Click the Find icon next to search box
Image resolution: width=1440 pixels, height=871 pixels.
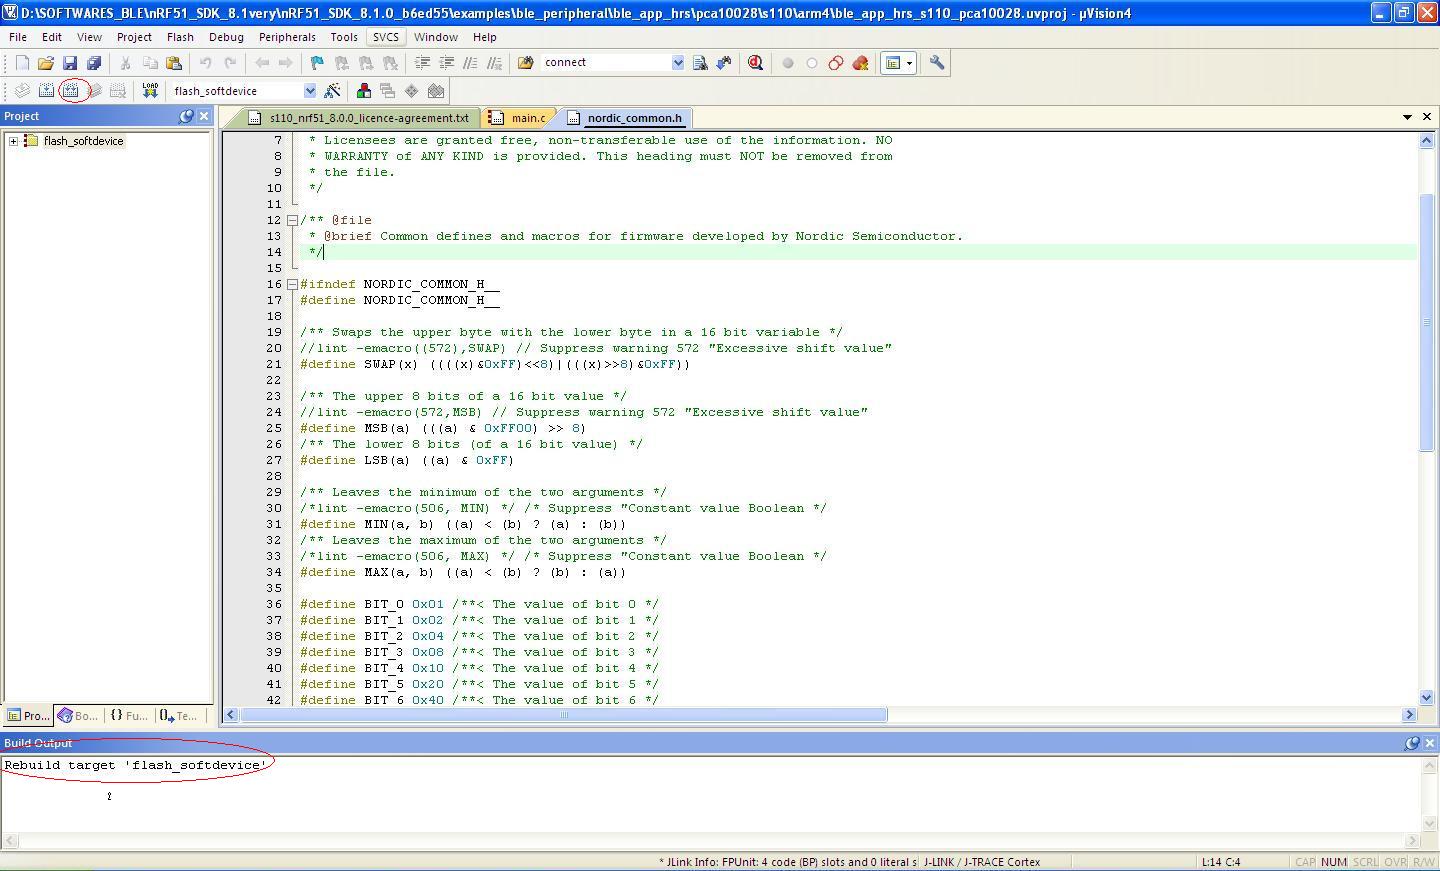coord(700,63)
